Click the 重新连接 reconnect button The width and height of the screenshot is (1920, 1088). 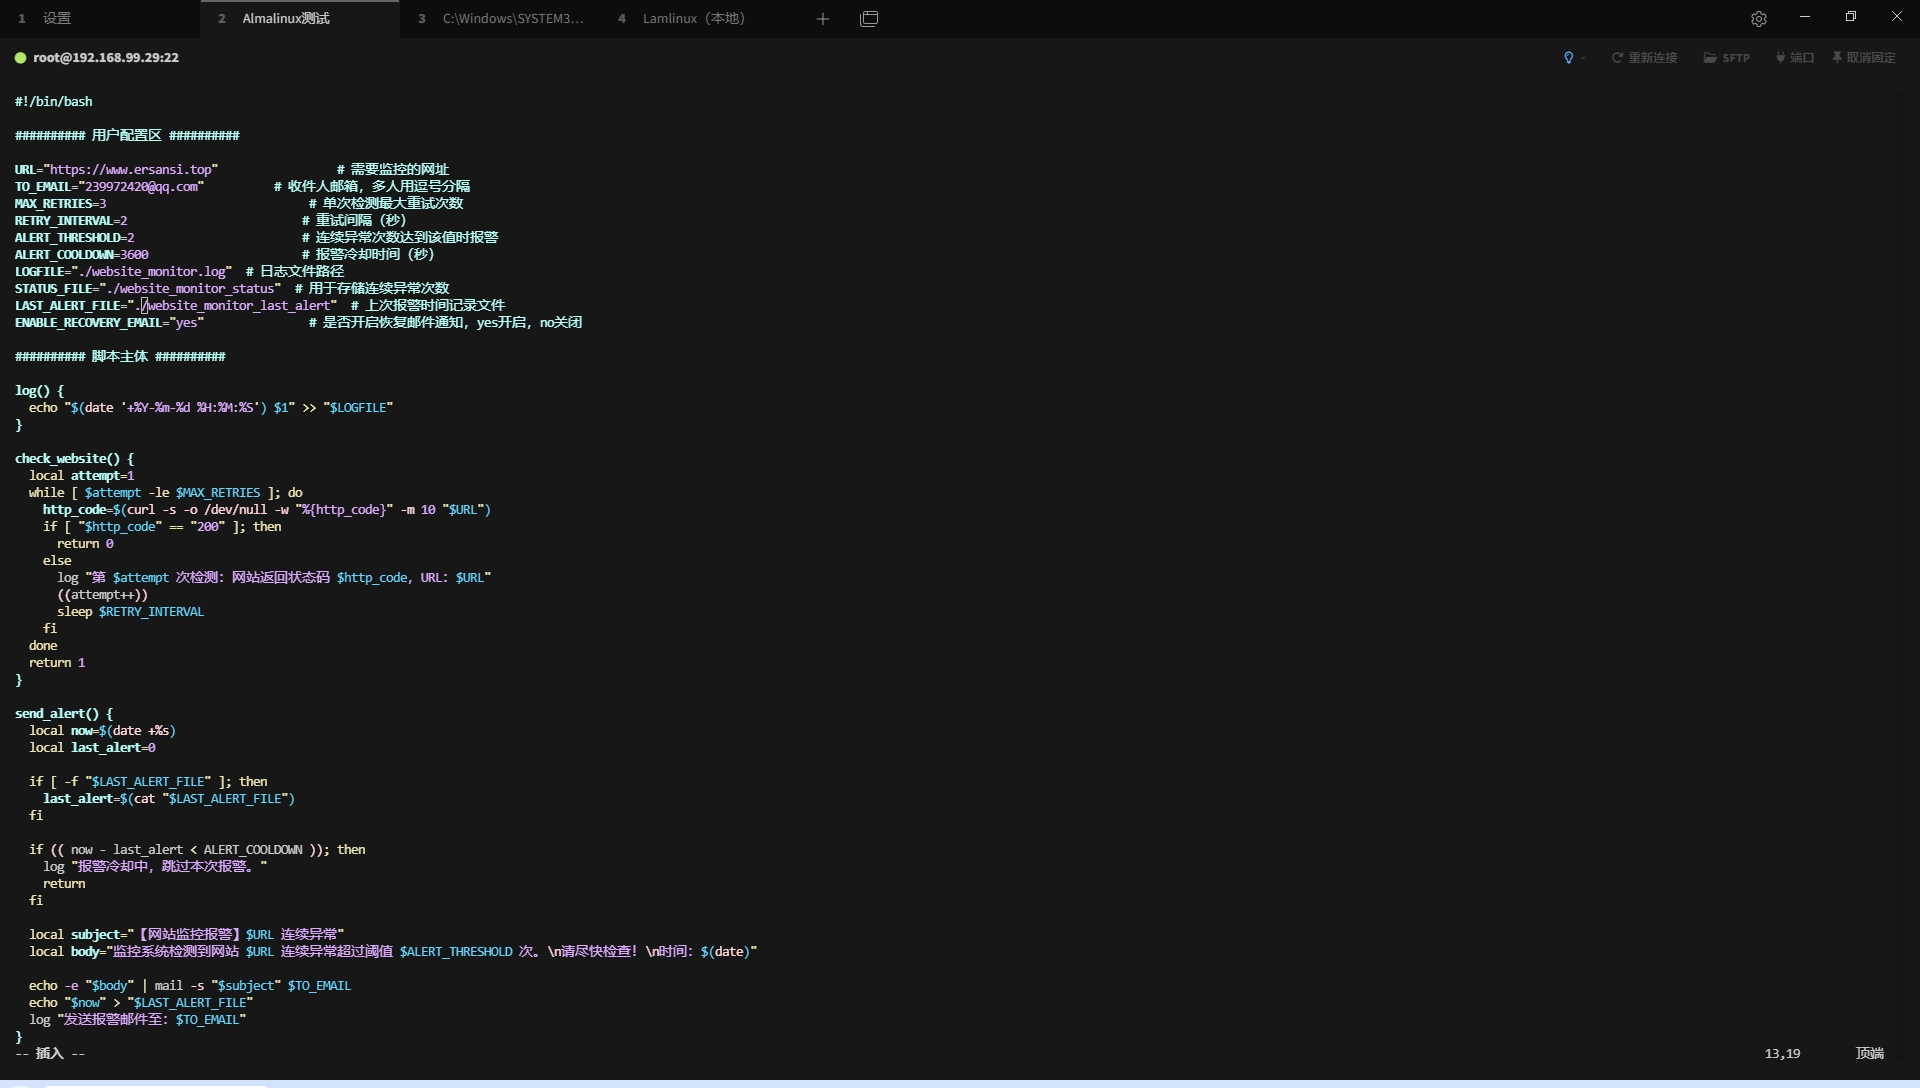click(x=1644, y=58)
